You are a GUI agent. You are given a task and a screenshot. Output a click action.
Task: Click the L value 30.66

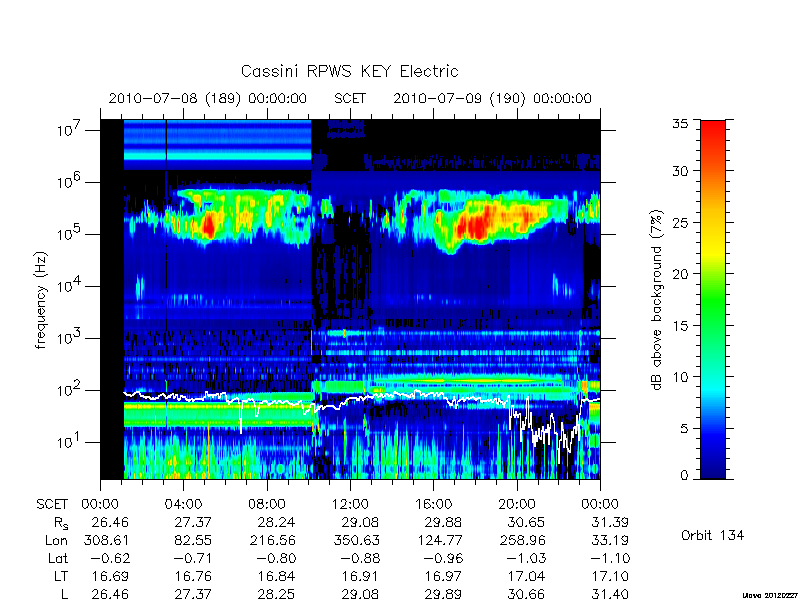pyautogui.click(x=526, y=594)
